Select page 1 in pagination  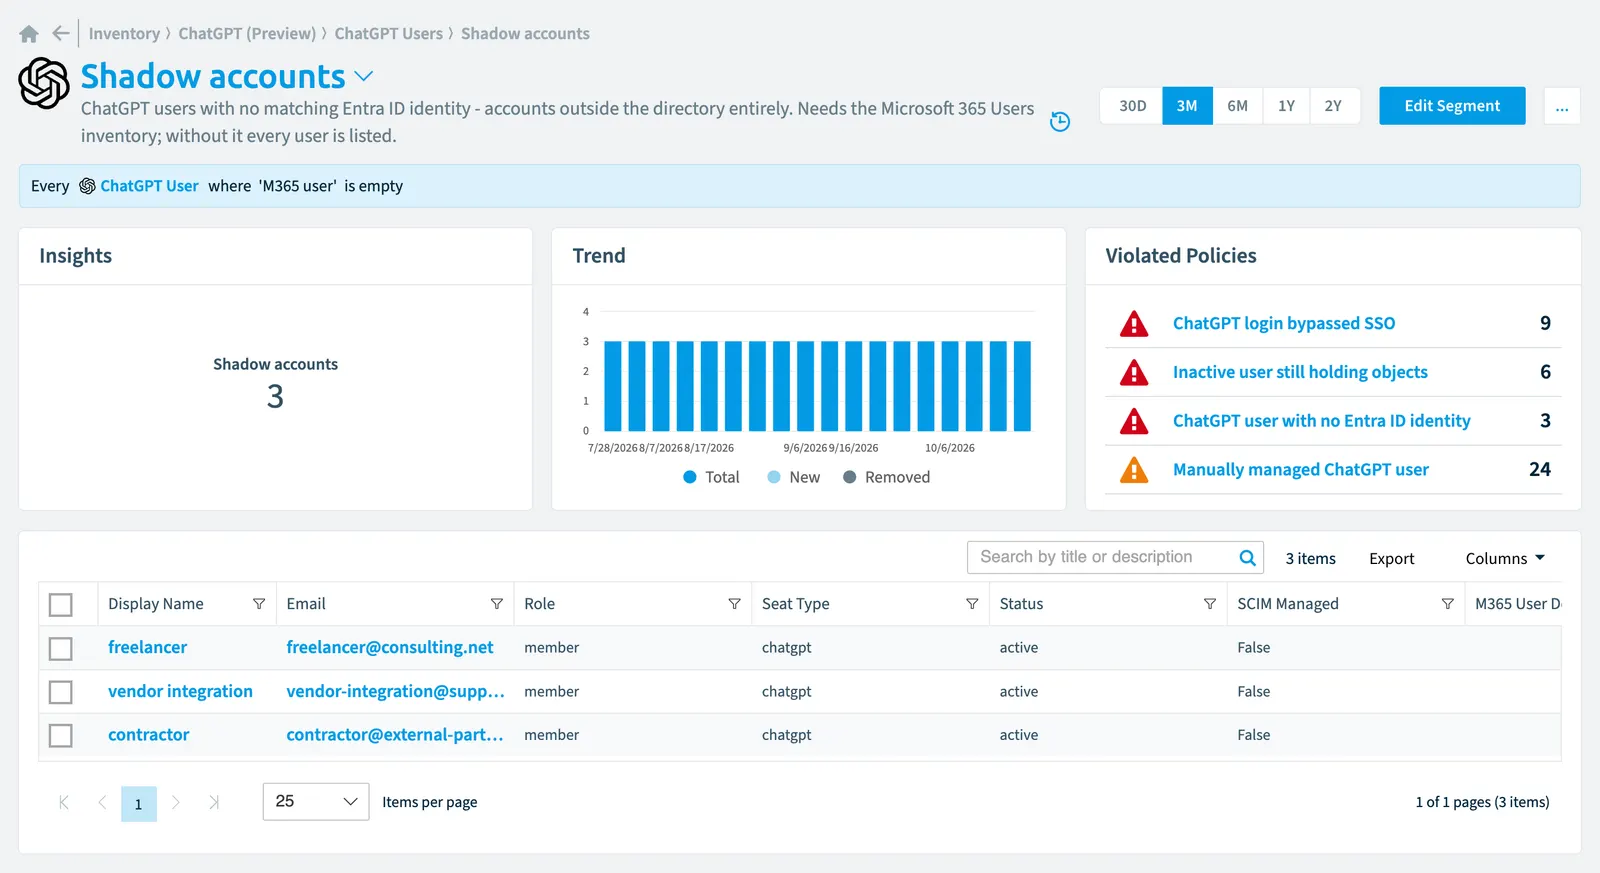pyautogui.click(x=139, y=803)
